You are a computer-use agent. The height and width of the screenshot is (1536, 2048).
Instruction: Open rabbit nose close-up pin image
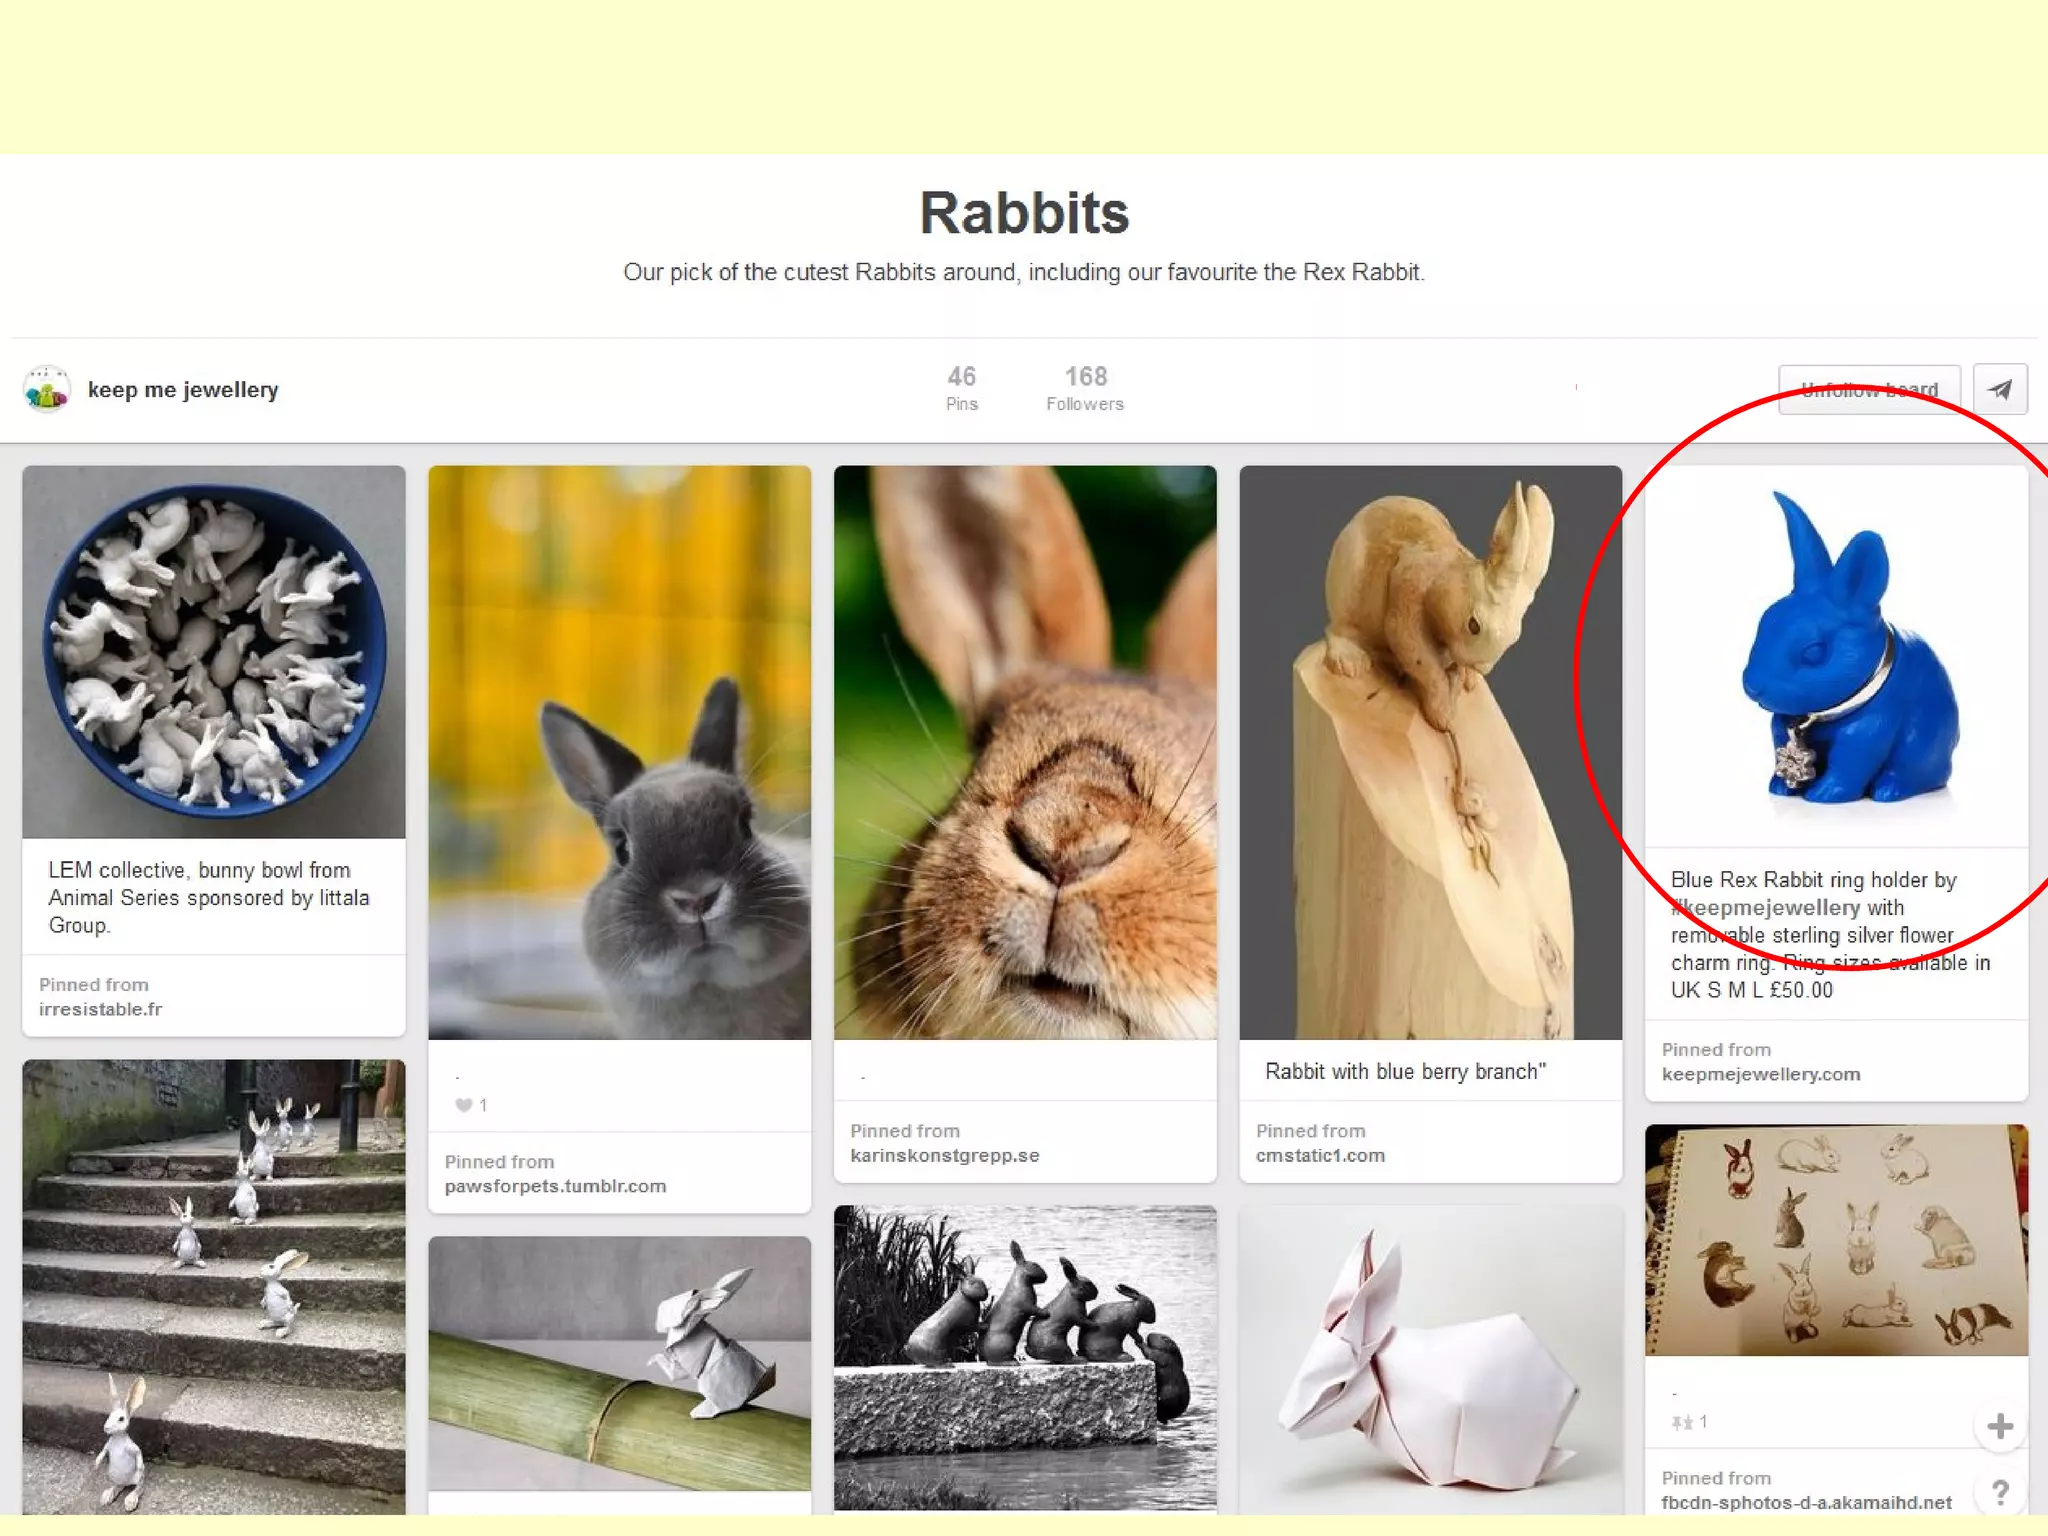pyautogui.click(x=1025, y=752)
